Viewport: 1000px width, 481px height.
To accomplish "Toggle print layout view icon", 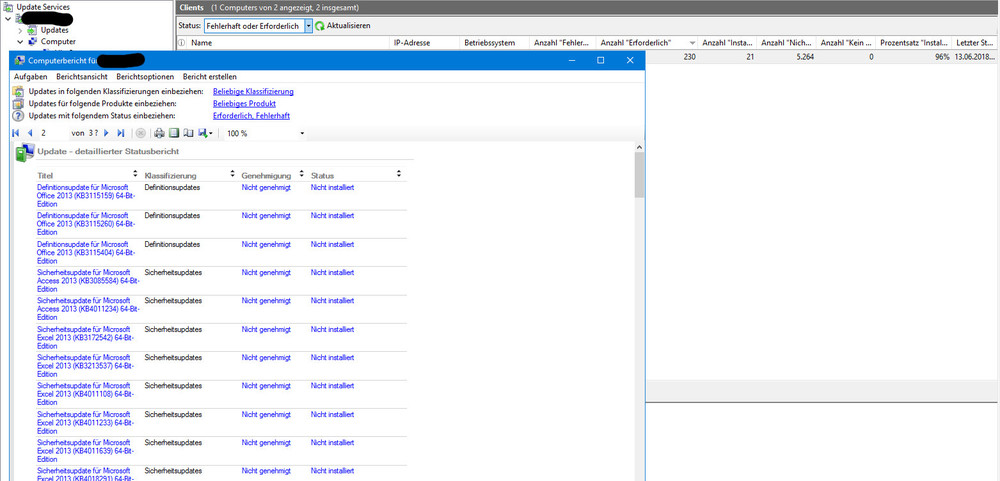I will pyautogui.click(x=173, y=133).
